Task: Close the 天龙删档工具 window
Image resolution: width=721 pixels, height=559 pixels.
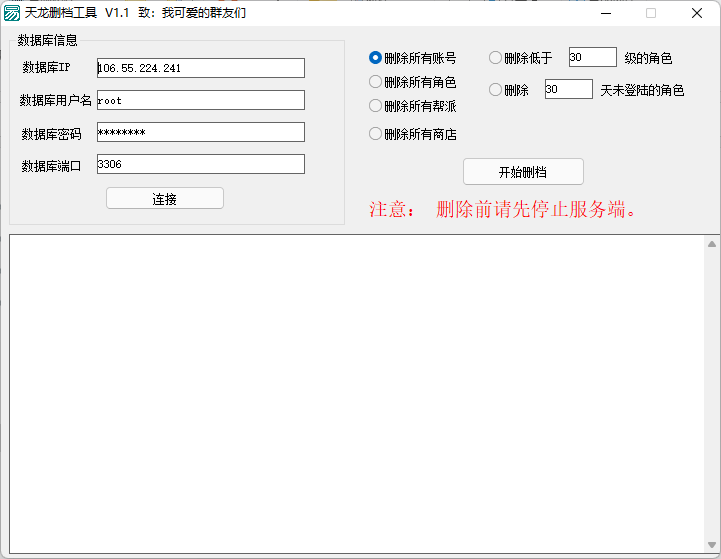Action: 697,13
